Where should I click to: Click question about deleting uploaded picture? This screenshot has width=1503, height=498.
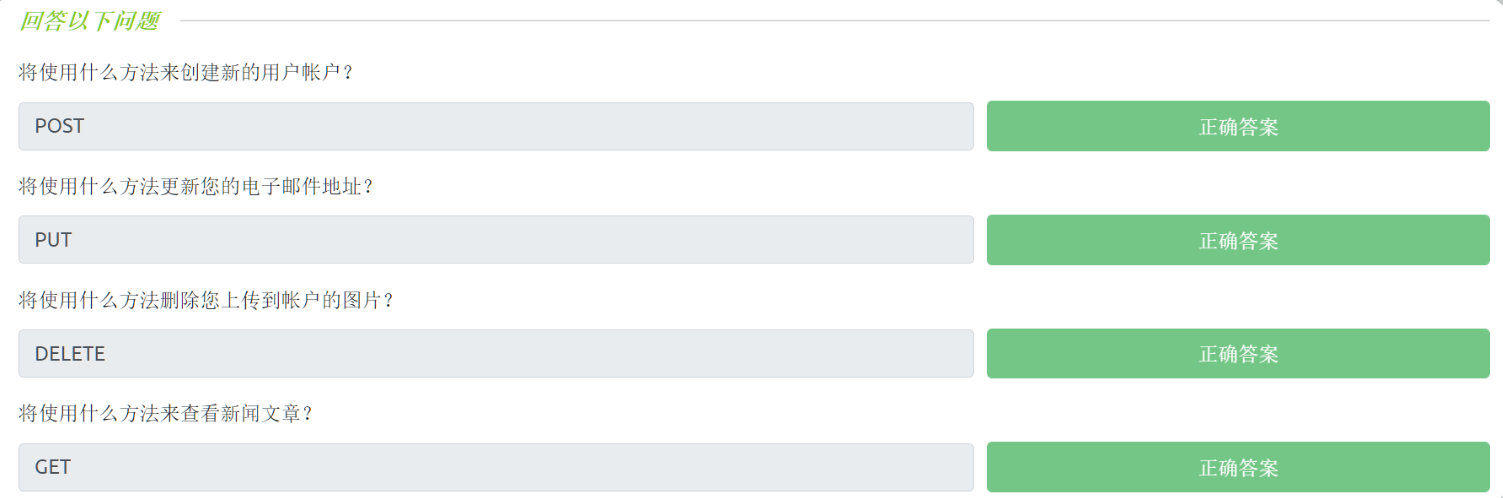[x=206, y=300]
